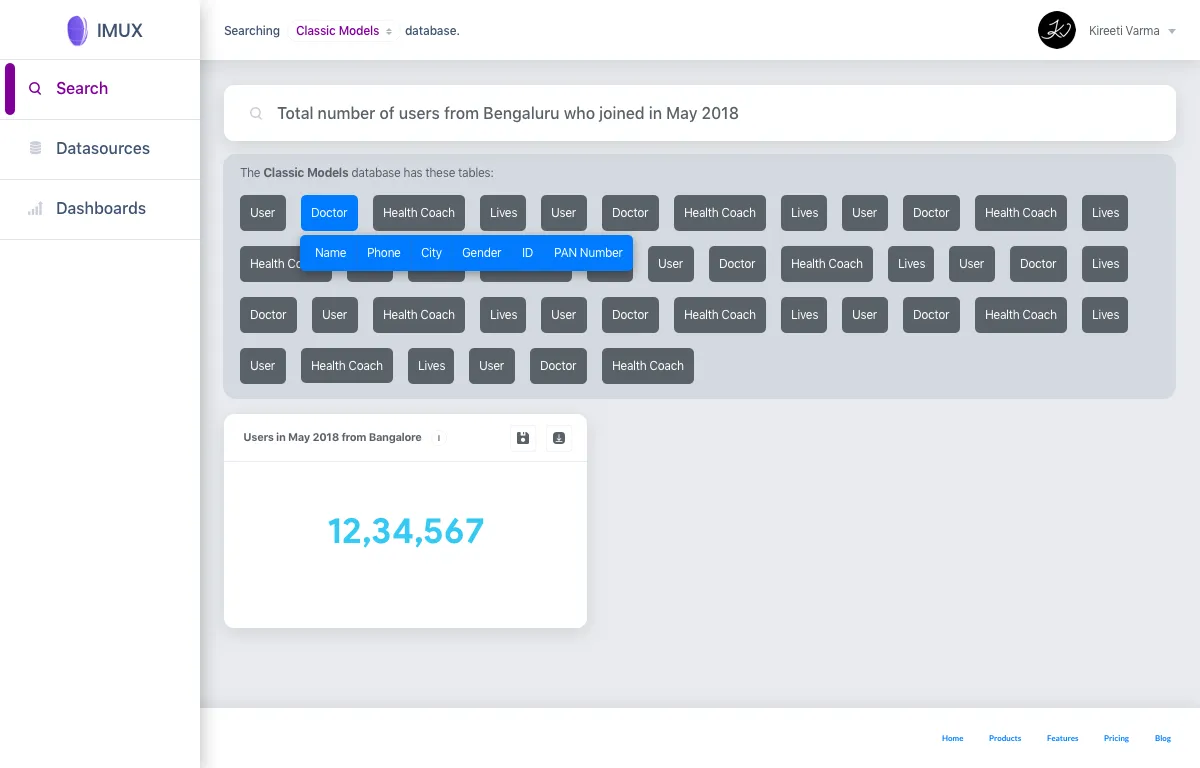Open the Classic Models database selector
The image size is (1200, 768).
click(x=344, y=31)
